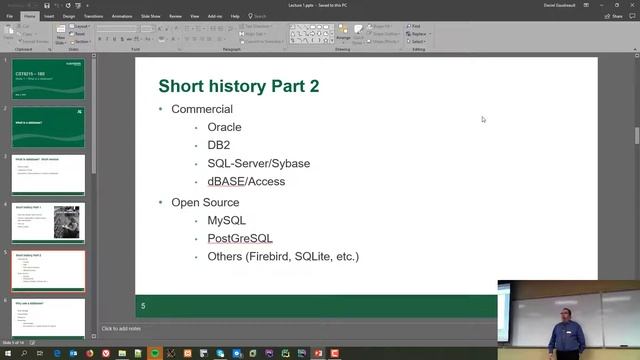Image resolution: width=640 pixels, height=360 pixels.
Task: Click the spell check icon in status bar
Action: [x=32, y=343]
